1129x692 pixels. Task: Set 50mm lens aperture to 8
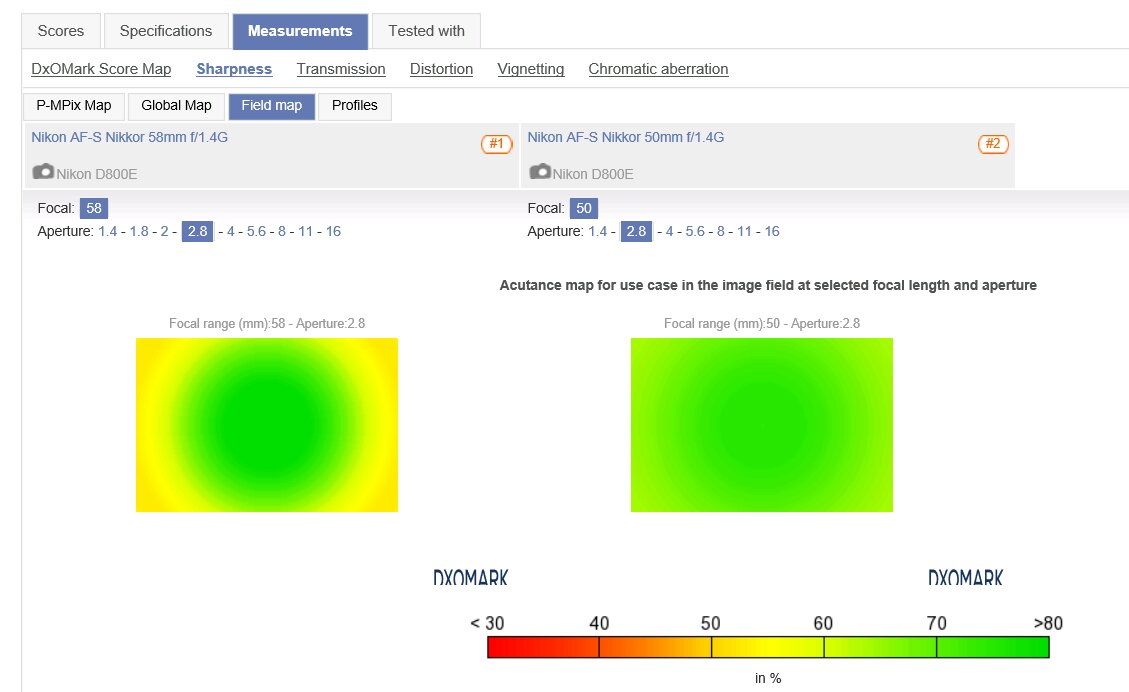(721, 231)
